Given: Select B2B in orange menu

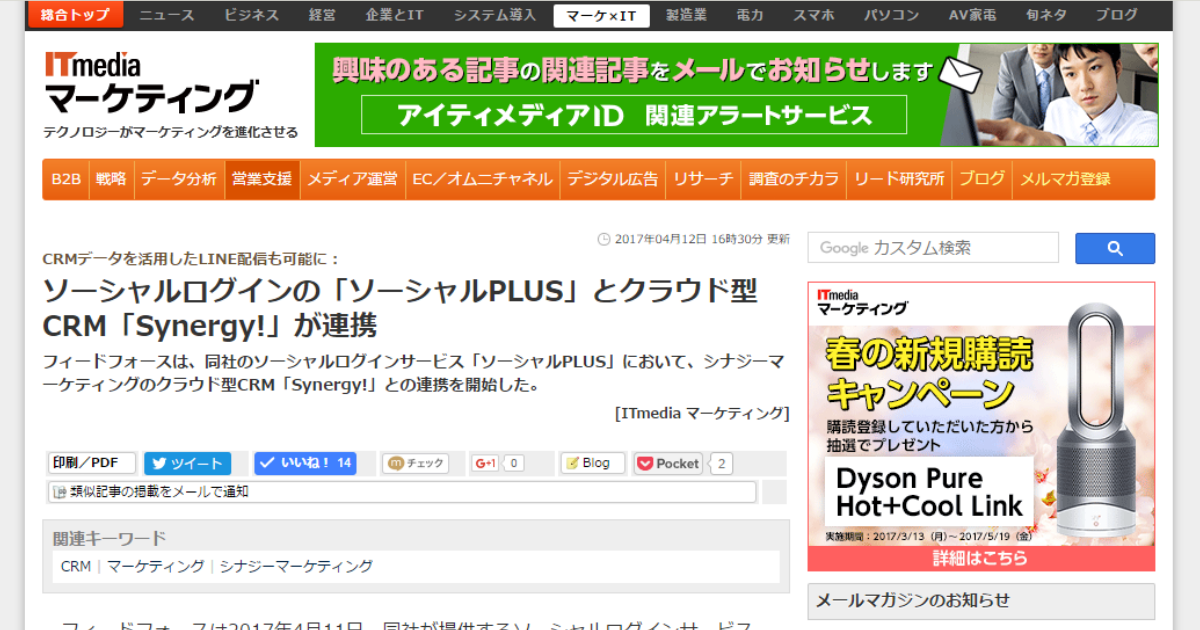Looking at the screenshot, I should tap(66, 179).
